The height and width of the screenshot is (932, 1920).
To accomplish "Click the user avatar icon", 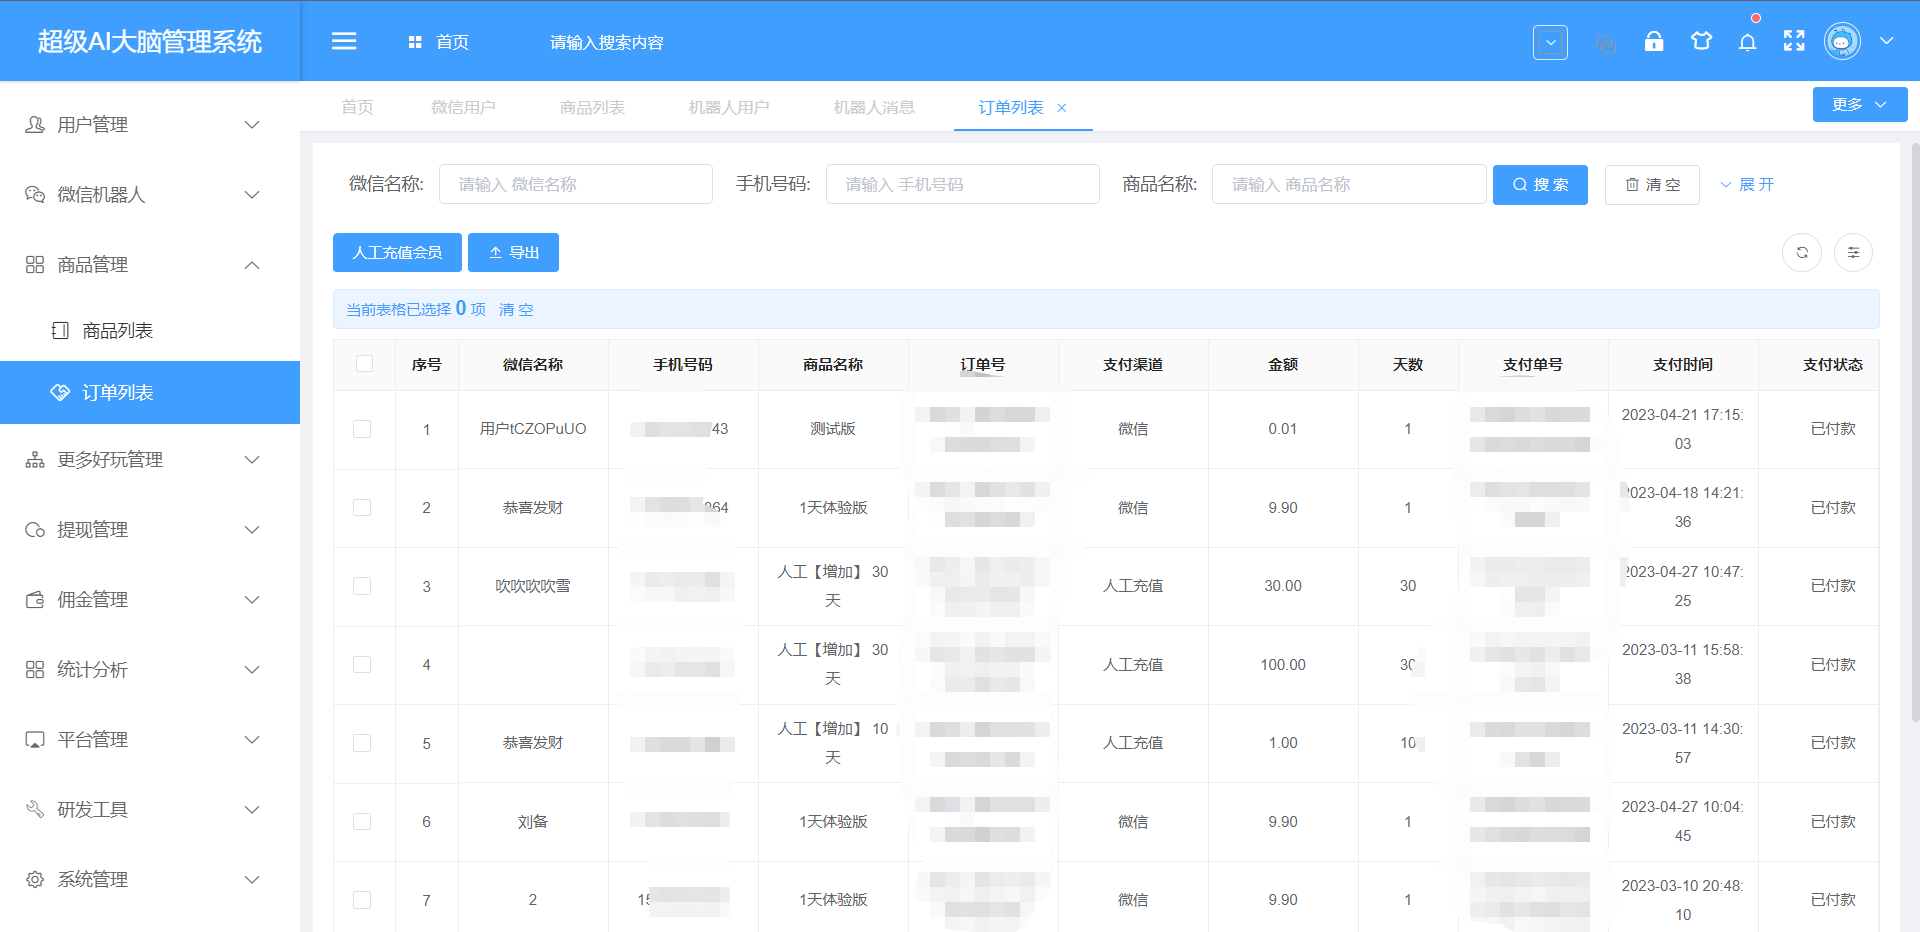I will [x=1842, y=41].
